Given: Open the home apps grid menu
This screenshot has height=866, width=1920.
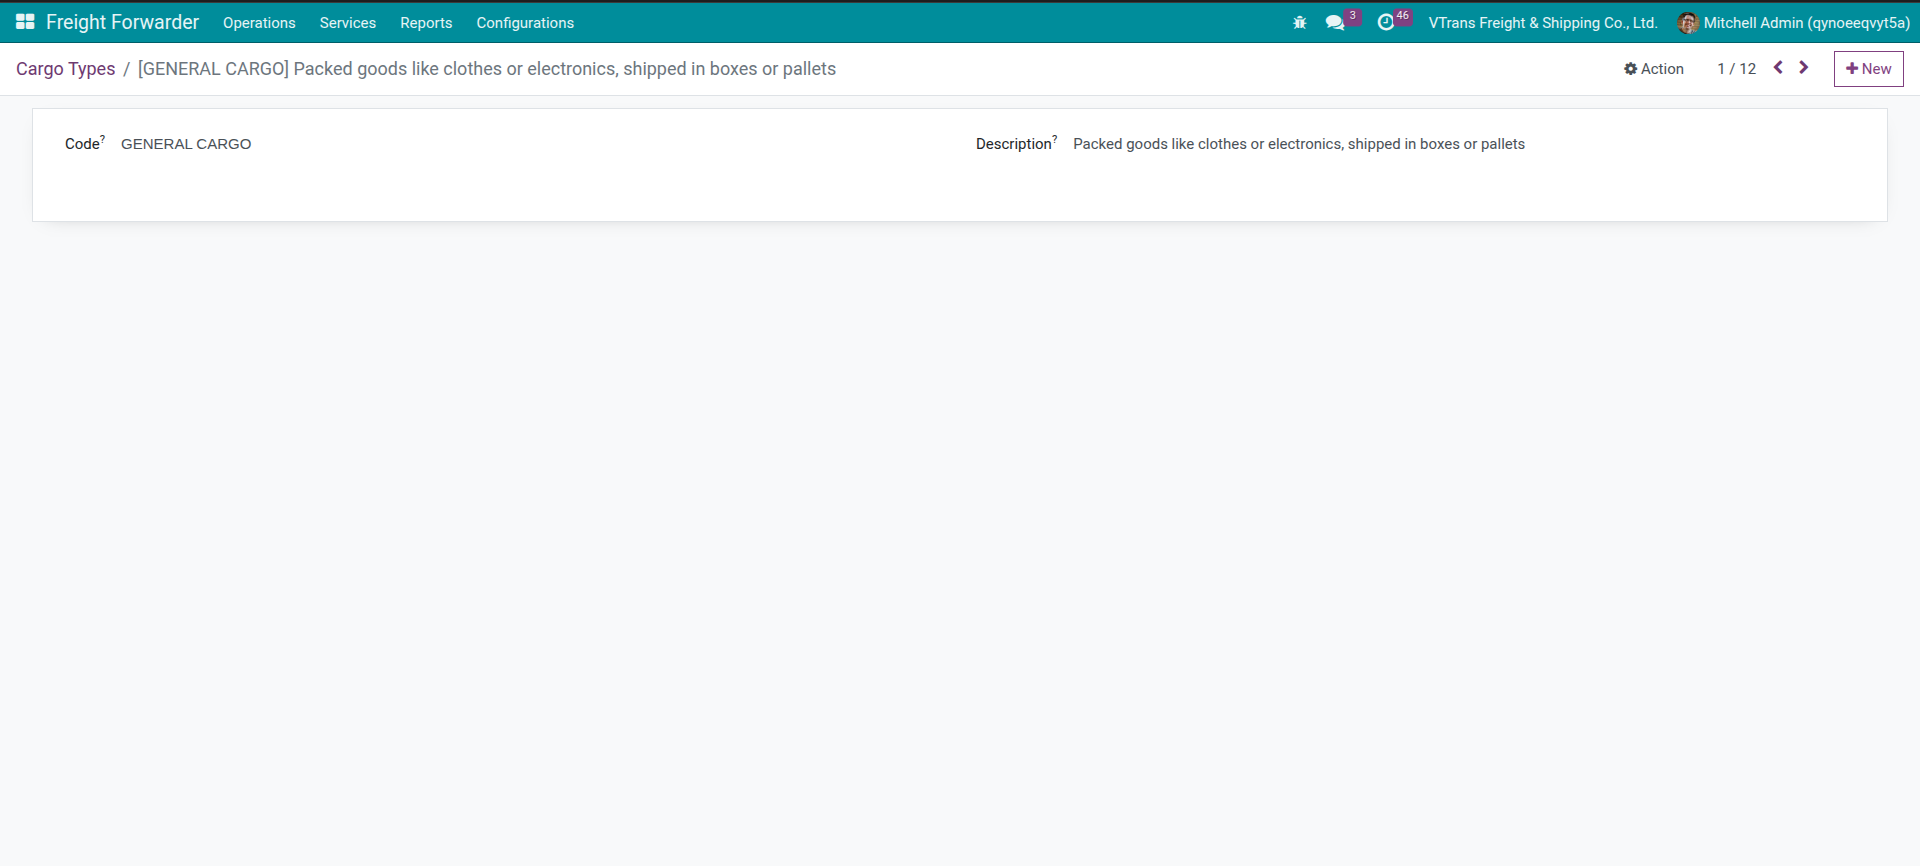Looking at the screenshot, I should [x=25, y=22].
